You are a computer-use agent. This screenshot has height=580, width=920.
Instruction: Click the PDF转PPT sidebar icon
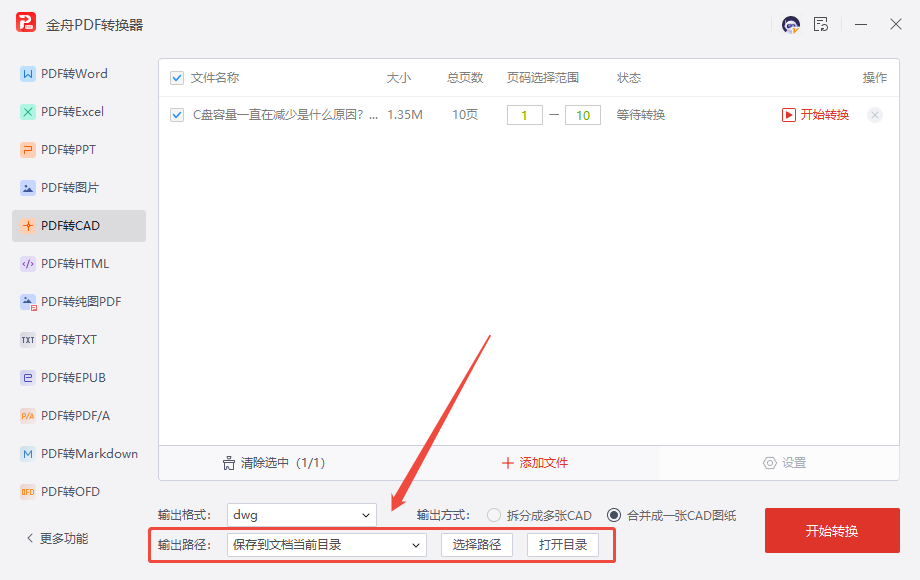pyautogui.click(x=28, y=150)
